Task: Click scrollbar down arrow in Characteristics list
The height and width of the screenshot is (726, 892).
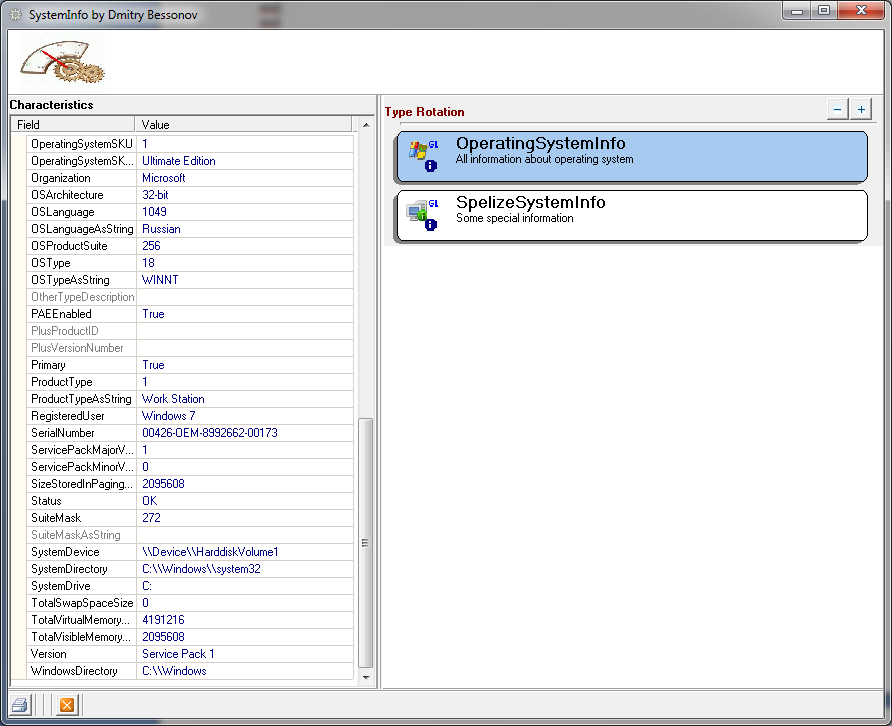Action: point(366,678)
